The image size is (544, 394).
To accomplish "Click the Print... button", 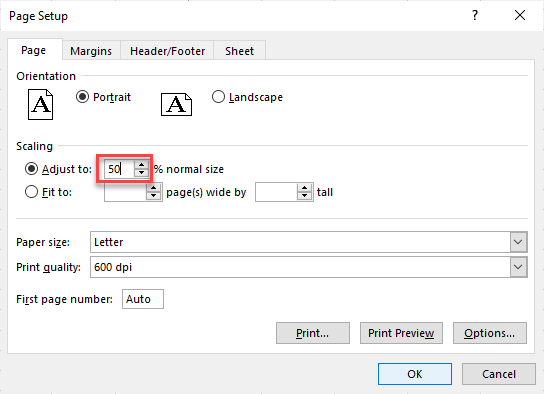I will [313, 333].
